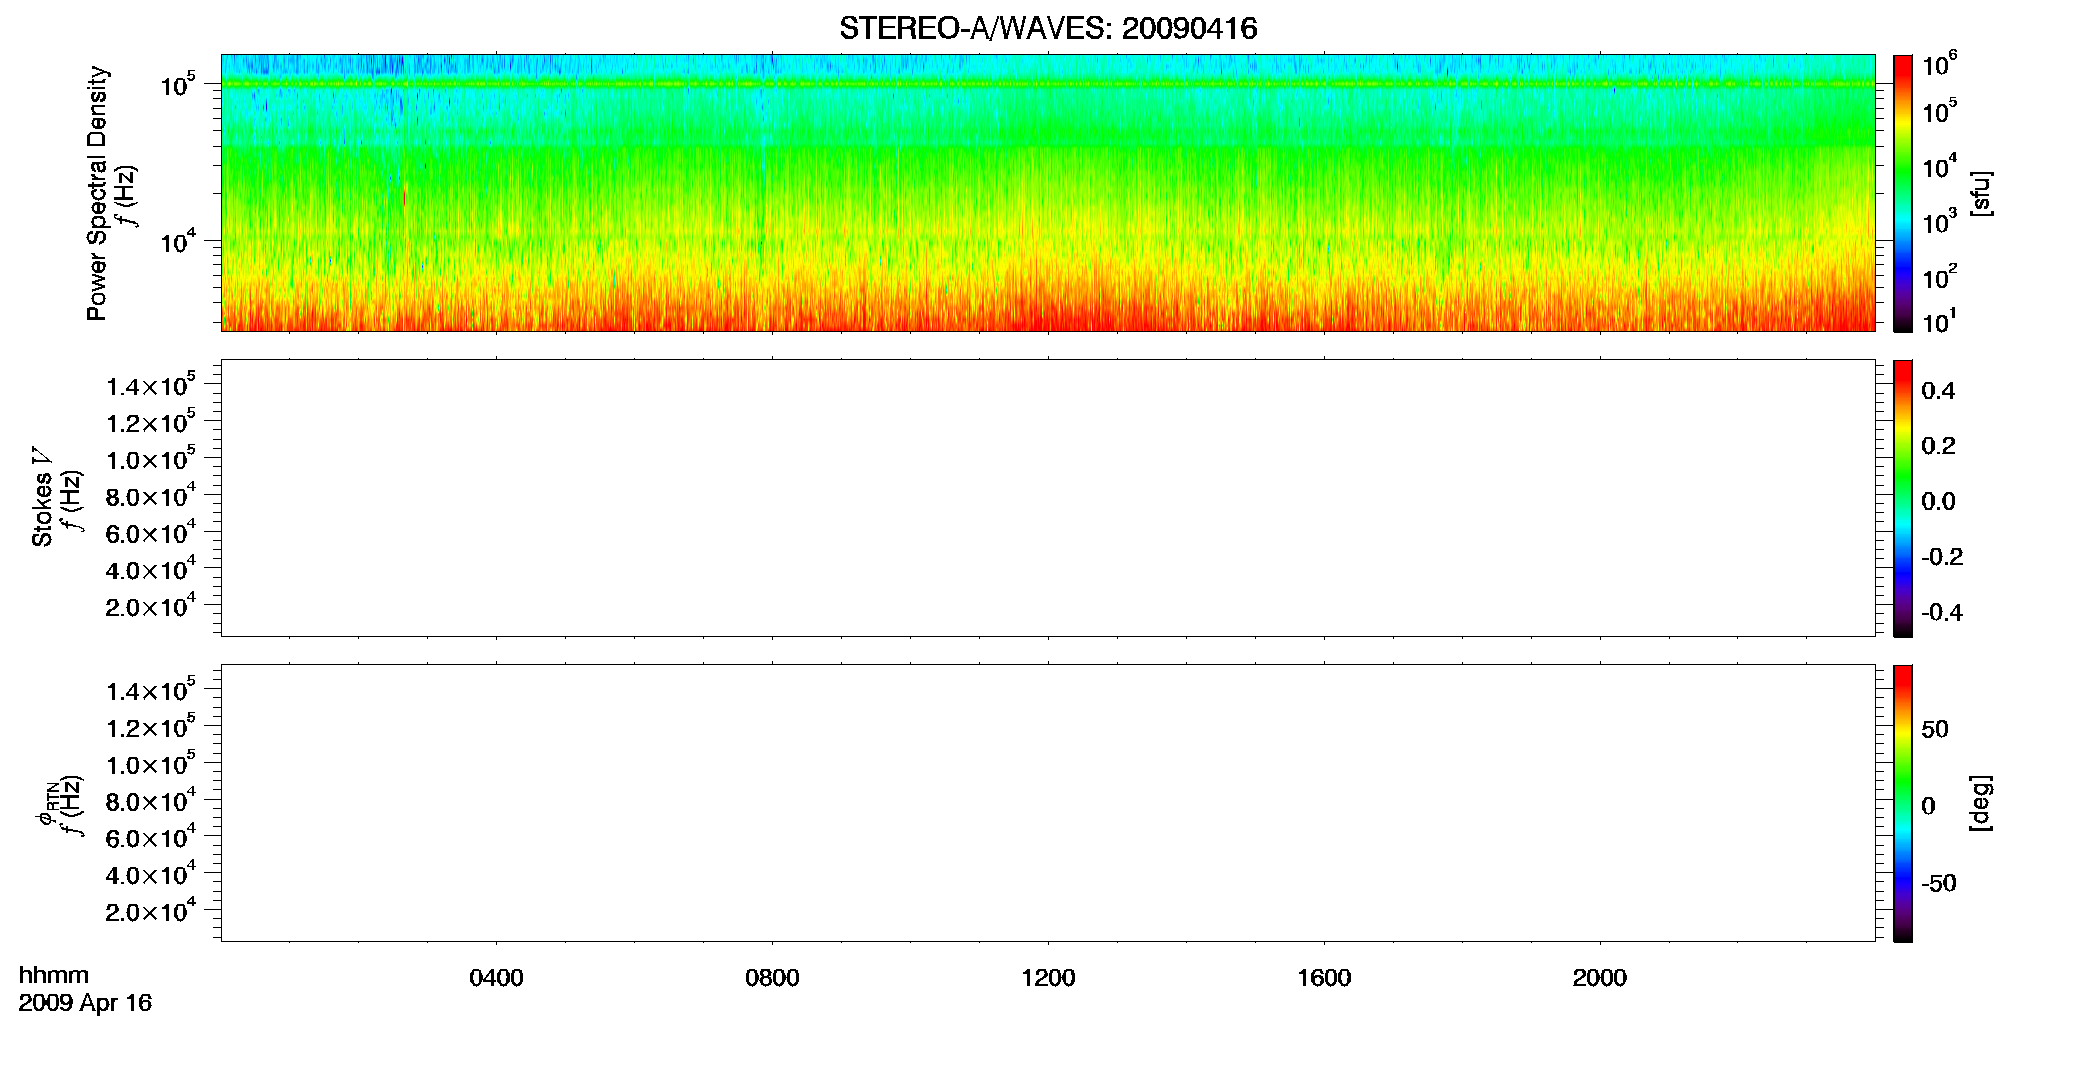2096x1080 pixels.
Task: Click the -0.4 label on Stokes colorbar
Action: pyautogui.click(x=1942, y=613)
